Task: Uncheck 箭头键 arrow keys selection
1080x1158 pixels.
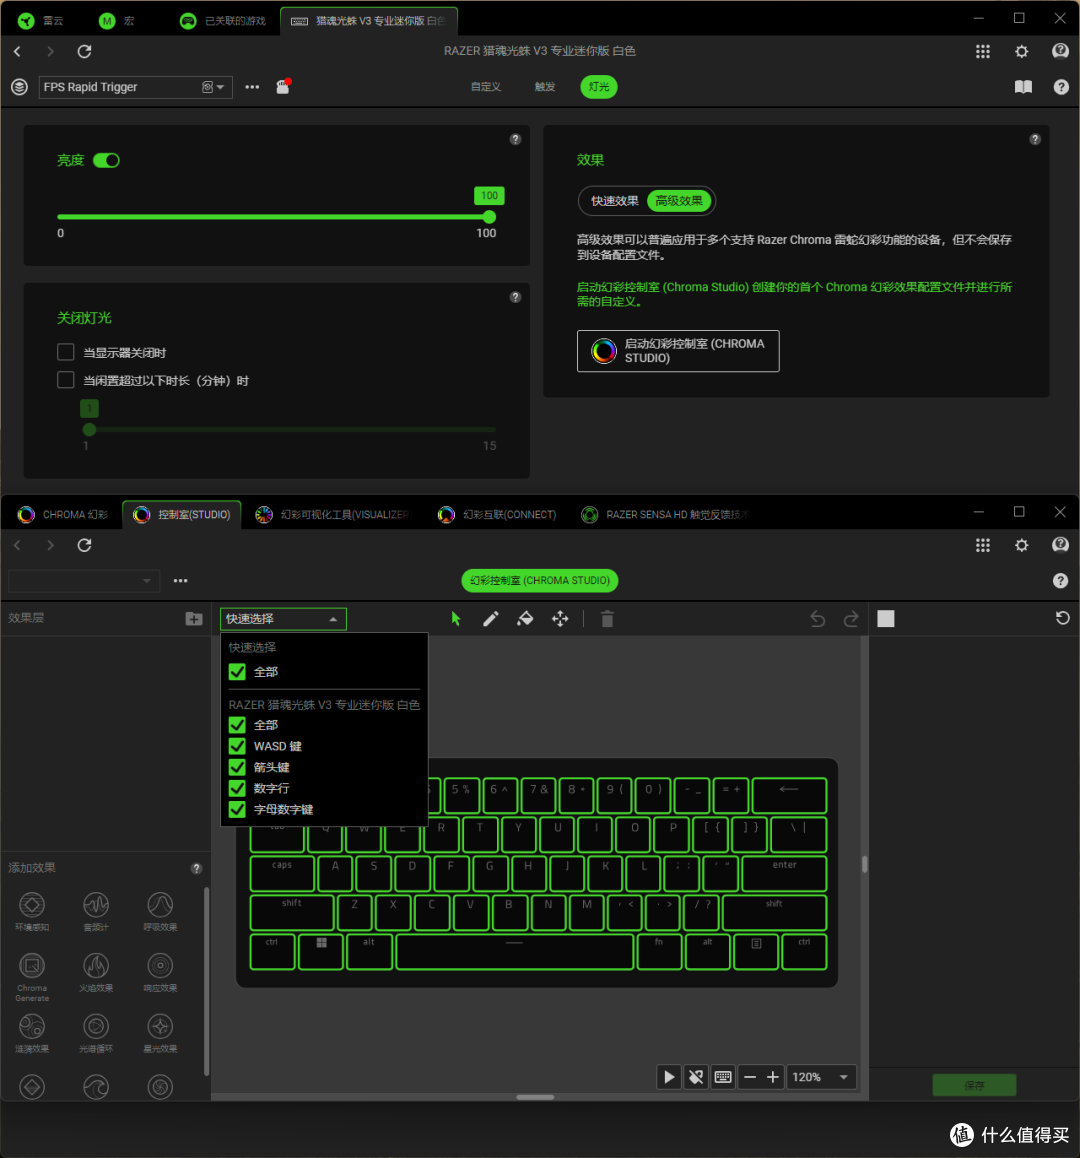Action: (x=237, y=767)
